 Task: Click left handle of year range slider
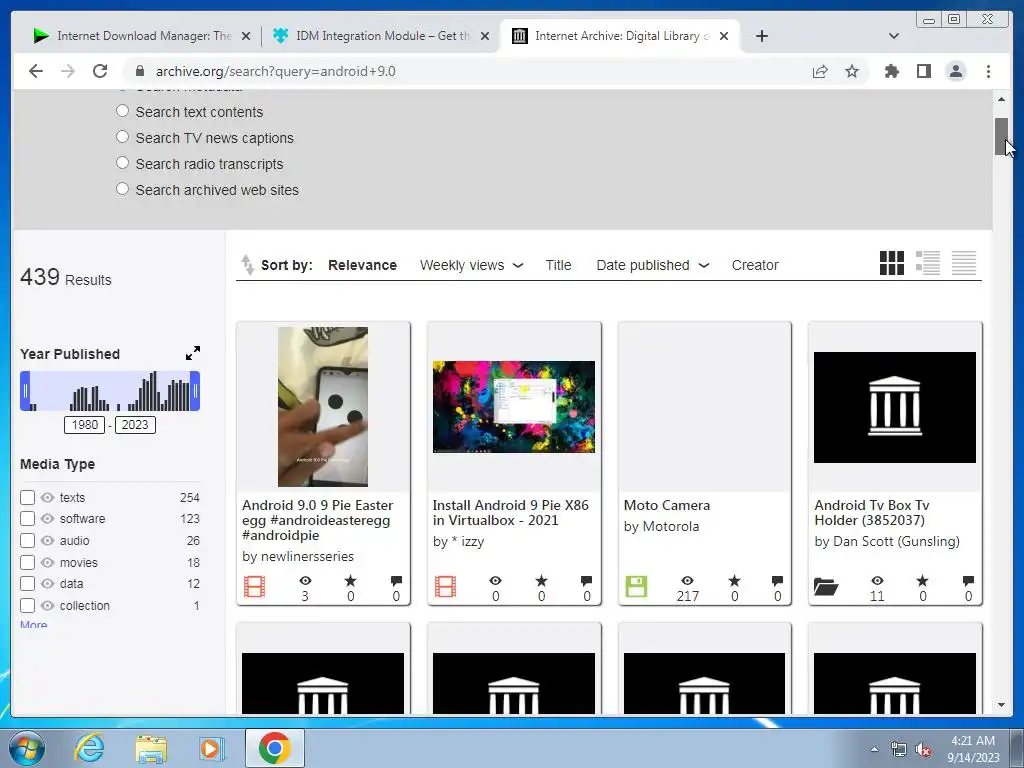[x=25, y=391]
